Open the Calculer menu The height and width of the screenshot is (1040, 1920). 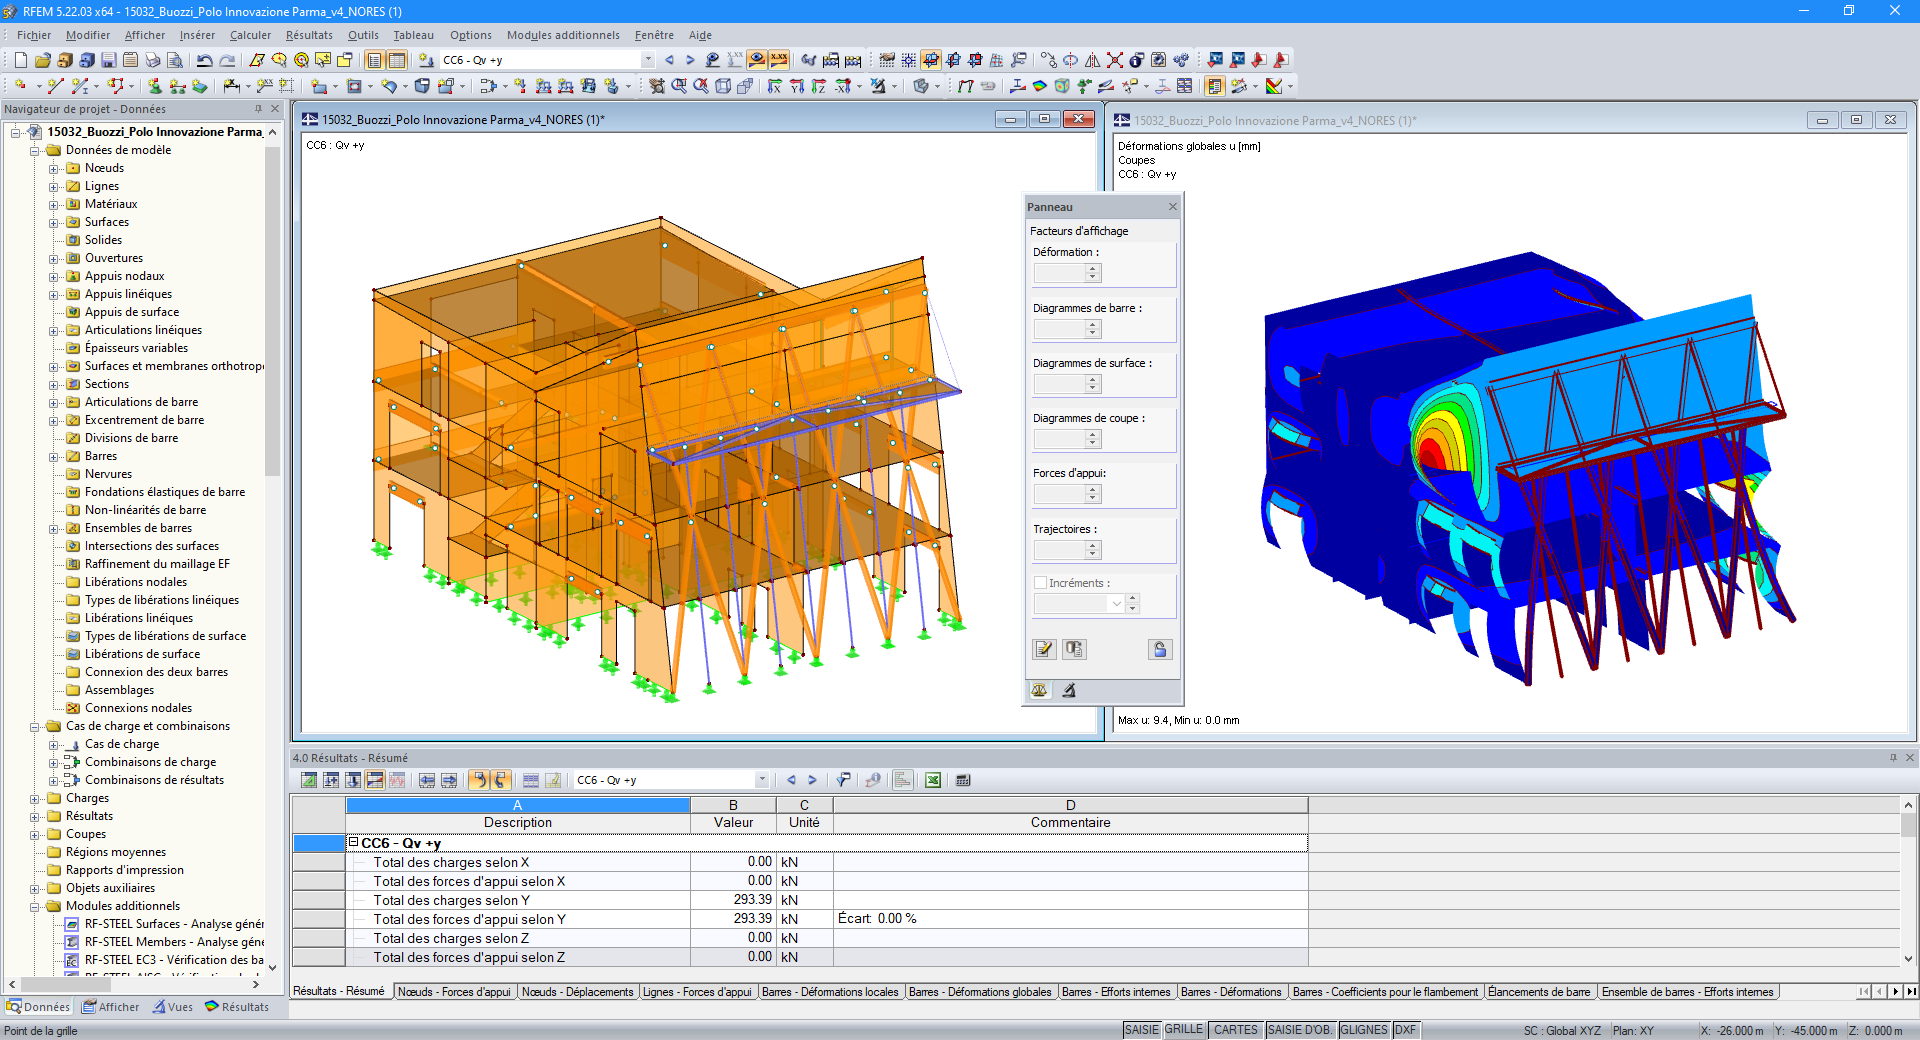click(x=250, y=35)
